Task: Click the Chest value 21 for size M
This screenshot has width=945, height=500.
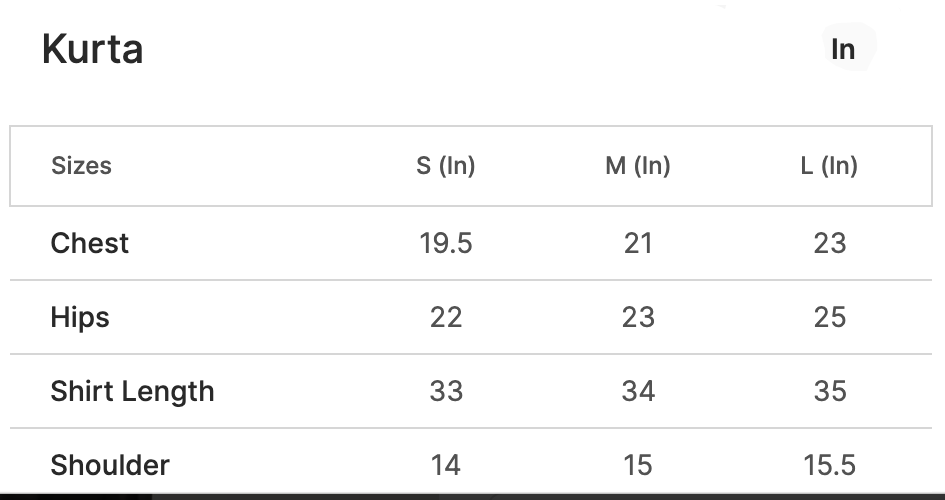Action: (638, 243)
